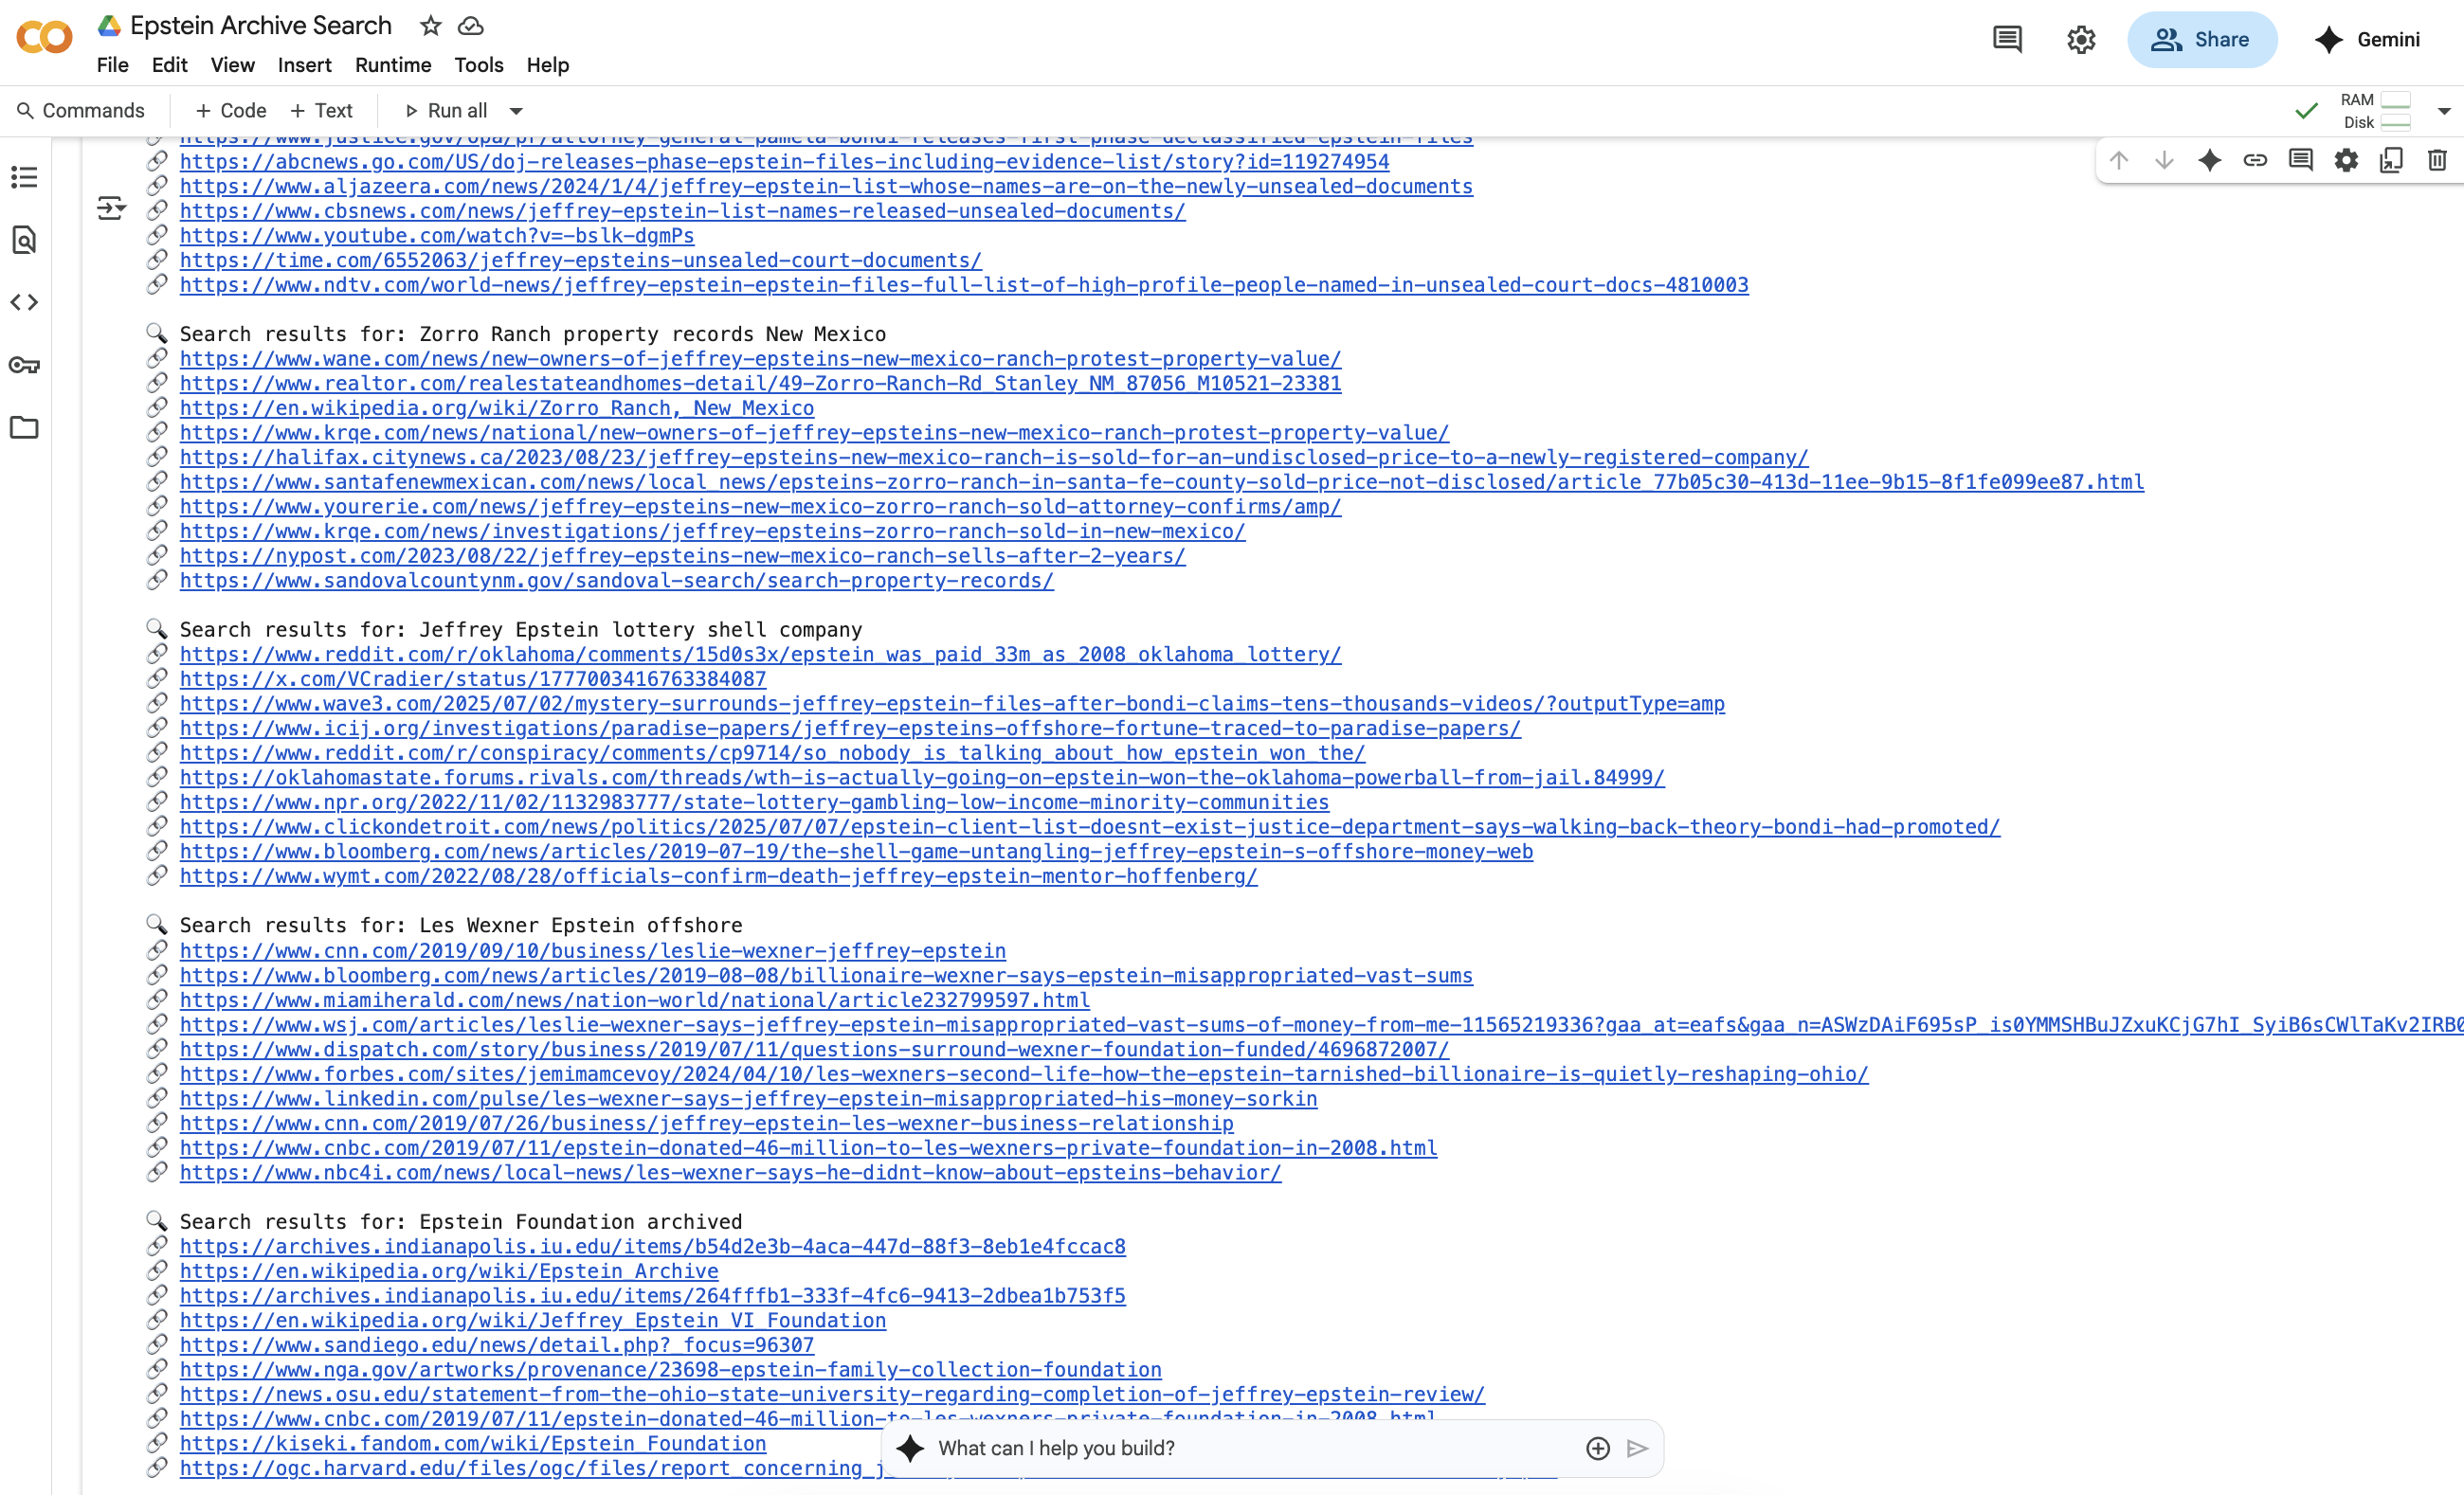Image resolution: width=2464 pixels, height=1495 pixels.
Task: Move cell down with arrow icon
Action: [x=2164, y=160]
